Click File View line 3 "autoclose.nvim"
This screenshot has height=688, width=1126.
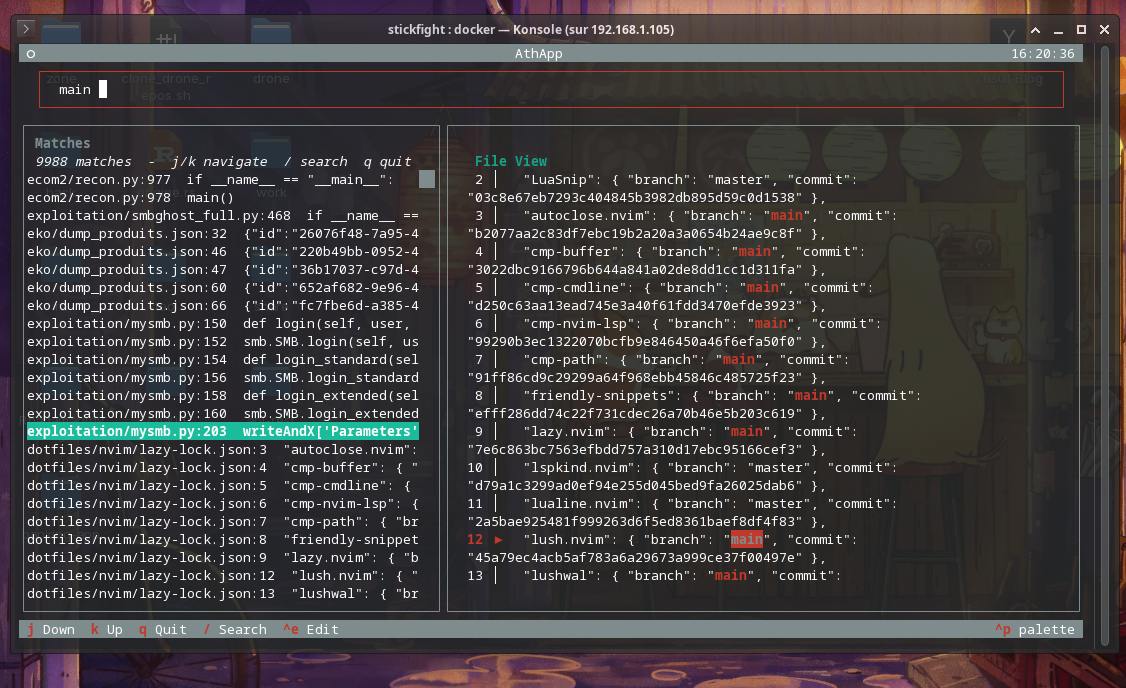682,224
